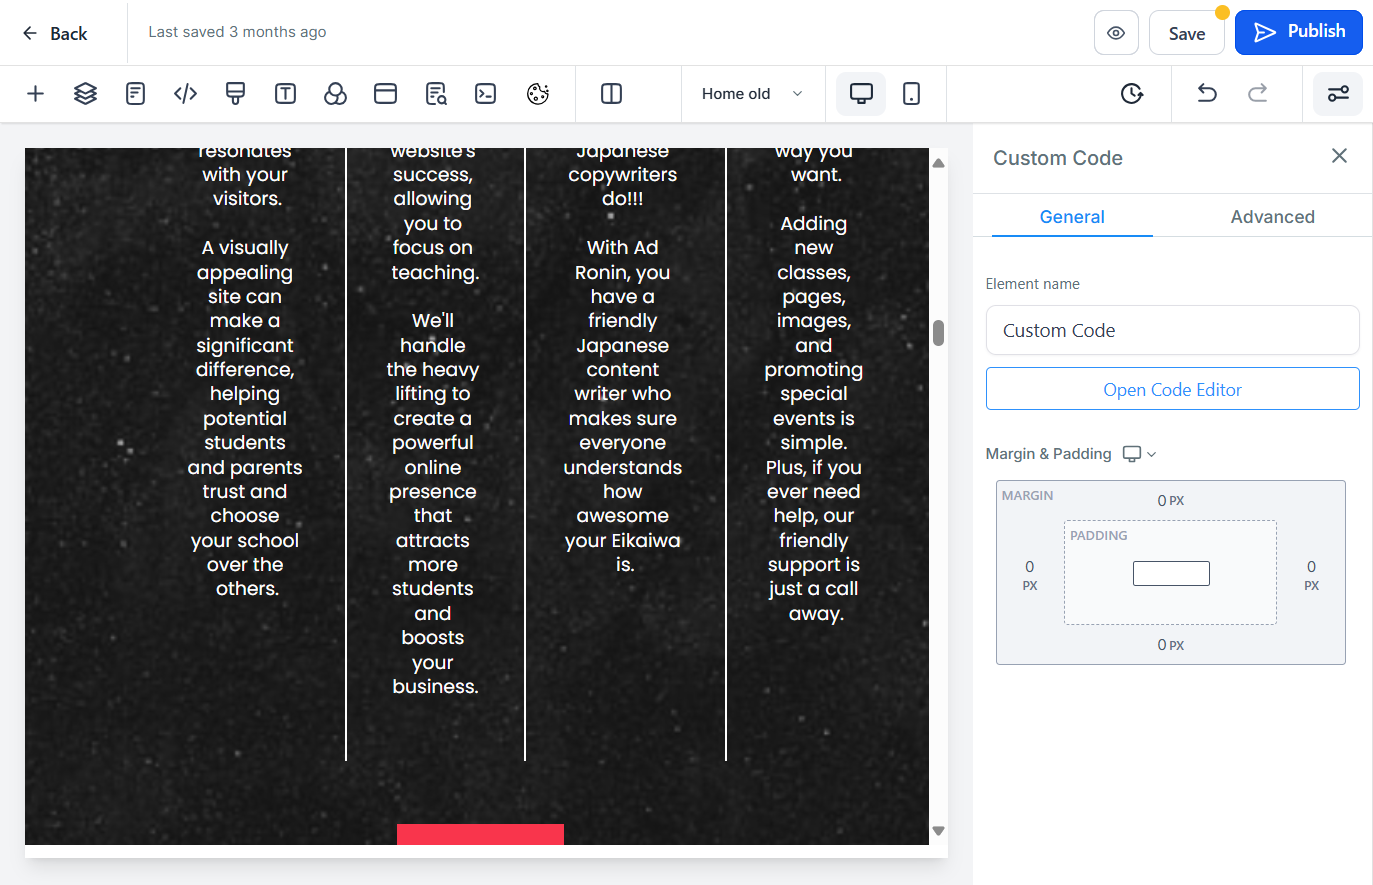Screen dimensions: 1373x885
Task: Select the text column with "We'll handle the heavy lifting"
Action: 433,503
